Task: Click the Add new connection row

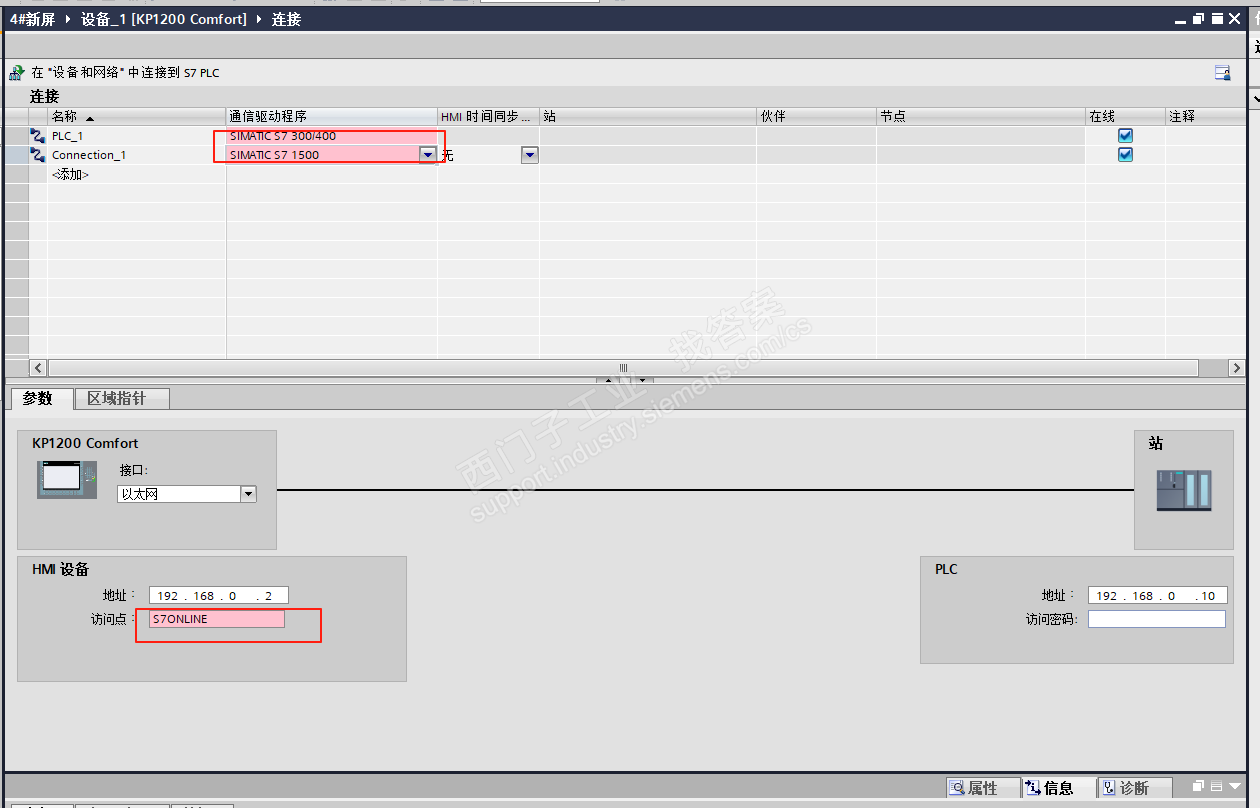Action: click(70, 174)
